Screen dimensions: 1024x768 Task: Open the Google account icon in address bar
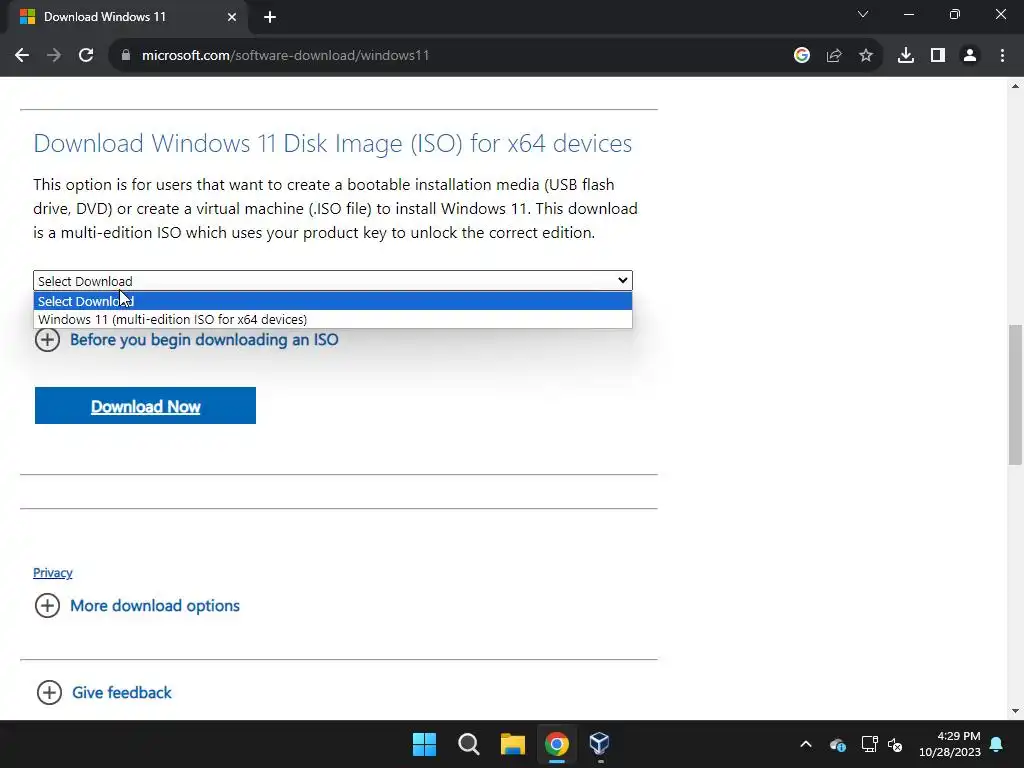coord(801,56)
